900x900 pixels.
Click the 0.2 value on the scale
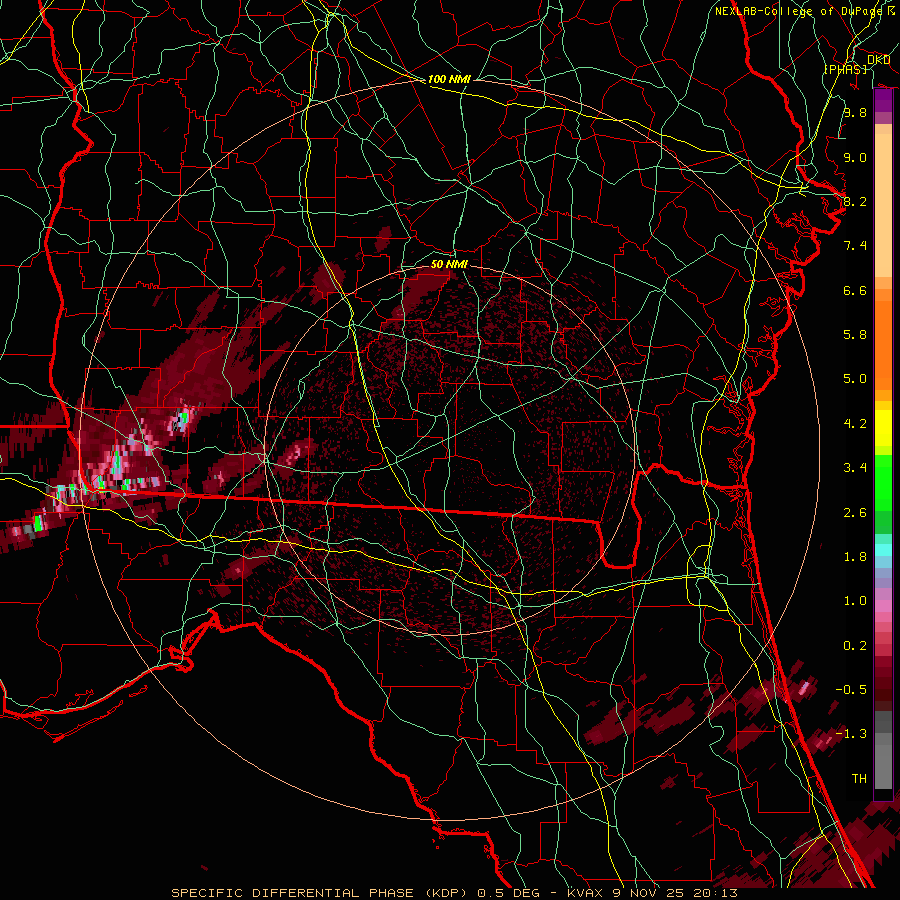(855, 646)
